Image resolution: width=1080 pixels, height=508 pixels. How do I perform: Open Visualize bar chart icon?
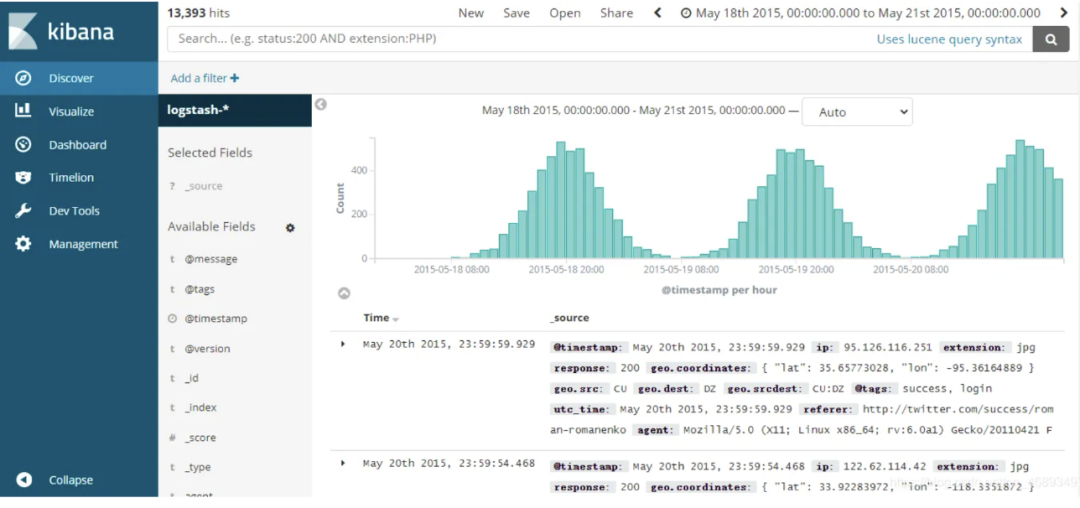tap(23, 110)
